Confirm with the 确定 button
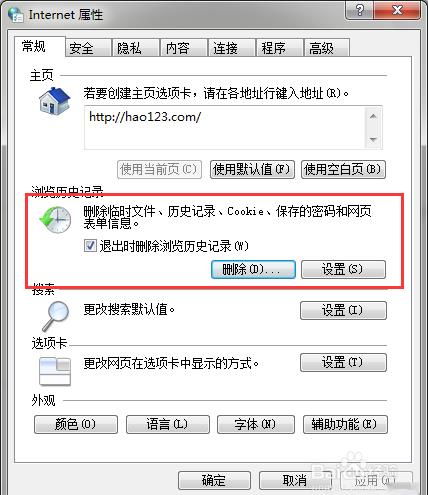The height and width of the screenshot is (495, 428). coord(214,480)
